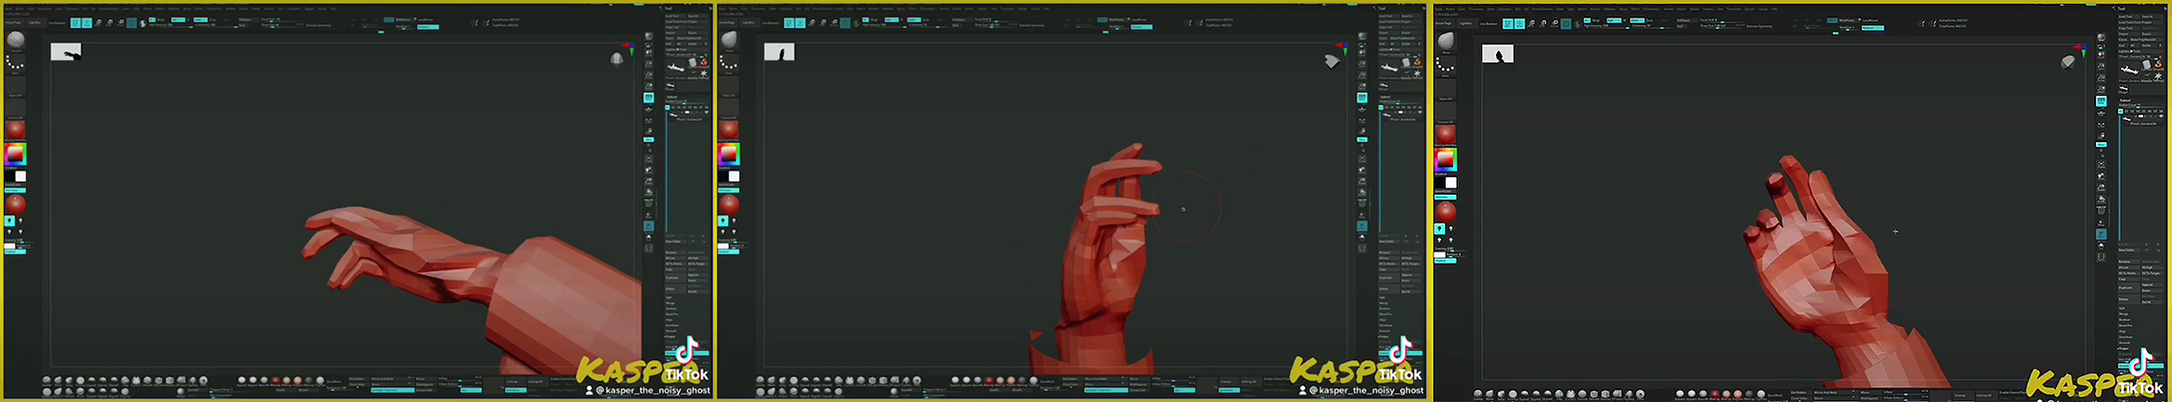The height and width of the screenshot is (402, 2172).
Task: Toggle the cyan Draw mode button in the middle screenshot
Action: coord(800,23)
